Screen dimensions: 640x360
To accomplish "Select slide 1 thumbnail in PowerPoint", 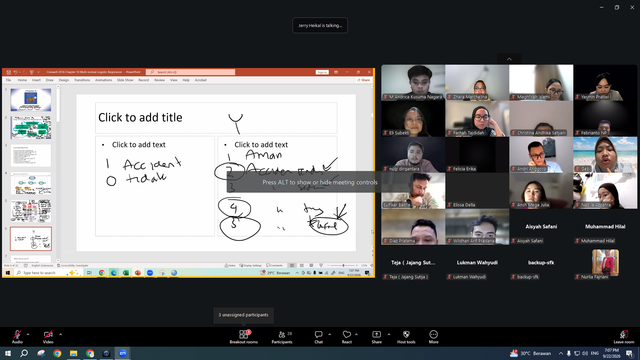I will tap(31, 100).
